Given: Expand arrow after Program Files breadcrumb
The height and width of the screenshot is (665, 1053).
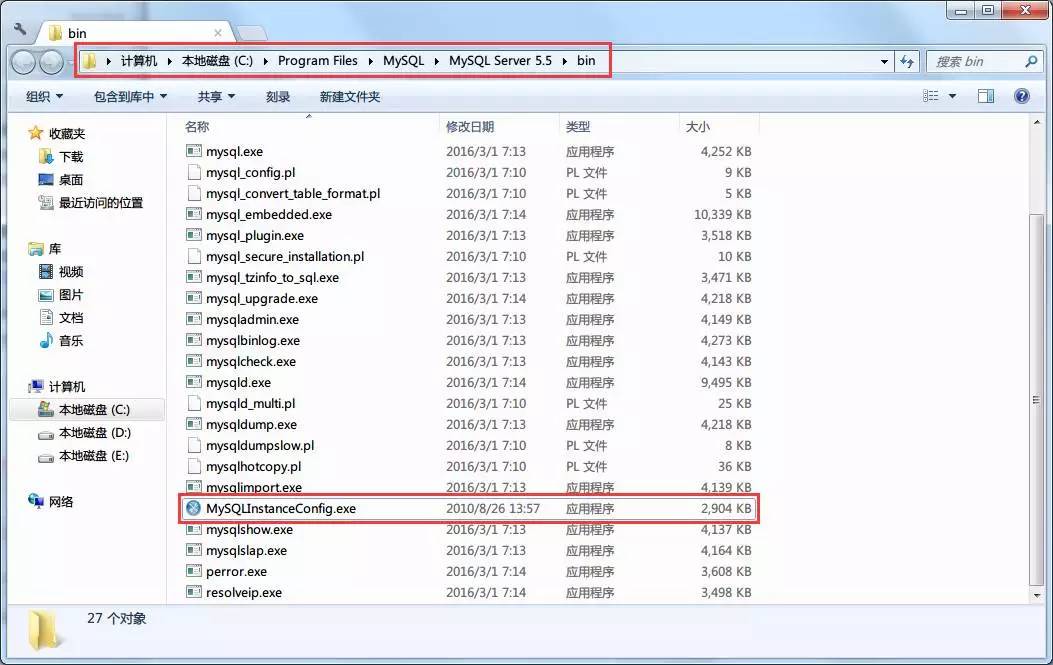Looking at the screenshot, I should pyautogui.click(x=371, y=61).
